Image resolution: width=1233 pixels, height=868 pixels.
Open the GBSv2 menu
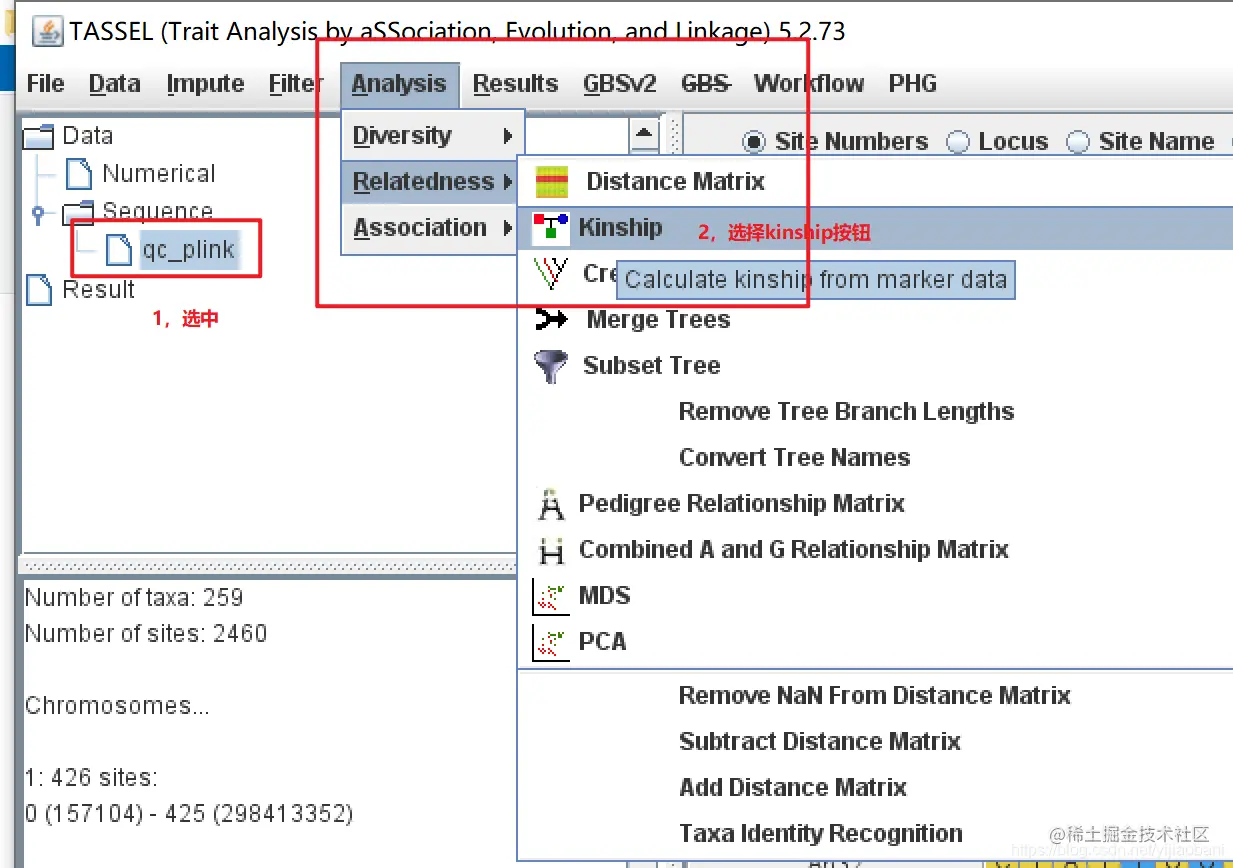pos(620,84)
